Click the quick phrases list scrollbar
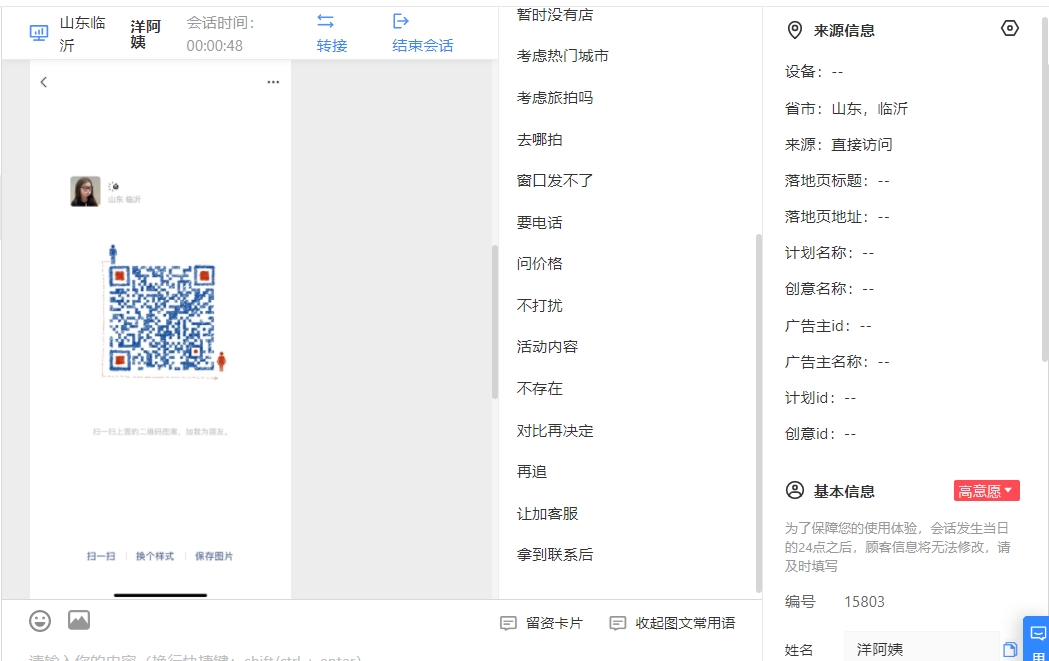Image resolution: width=1049 pixels, height=661 pixels. [759, 413]
